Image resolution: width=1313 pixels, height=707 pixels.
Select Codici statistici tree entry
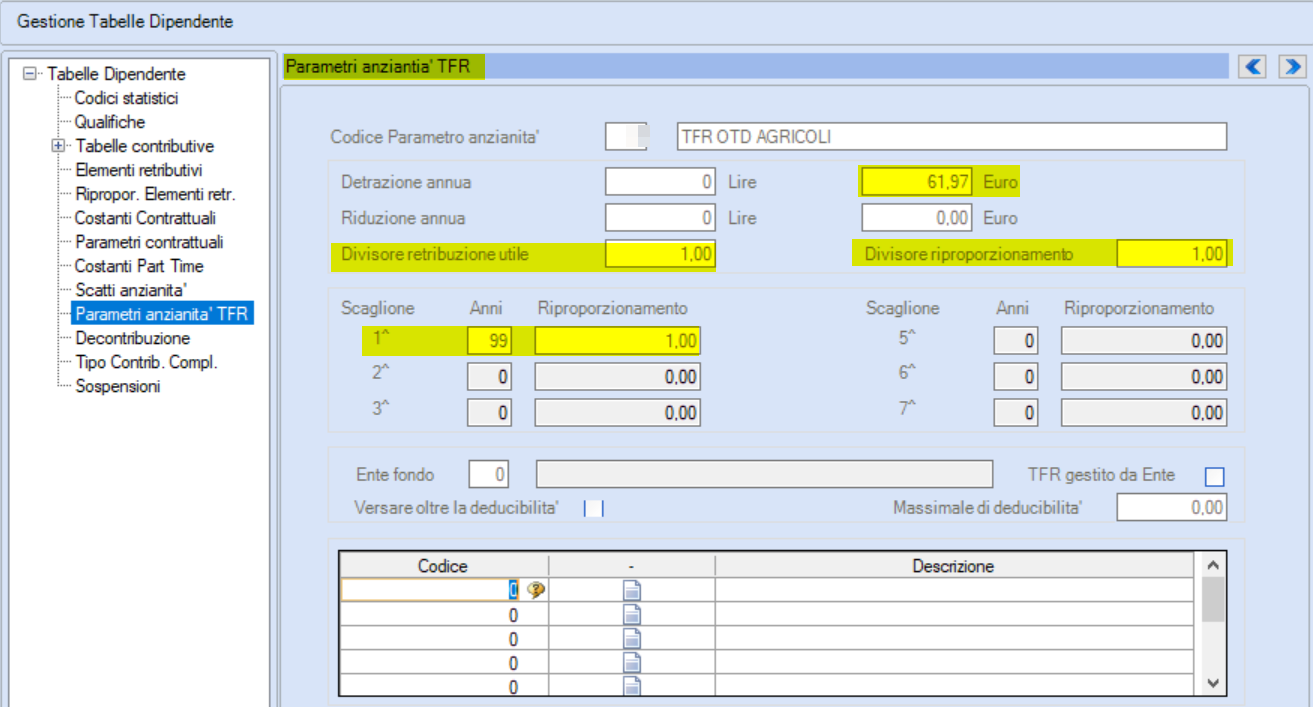point(127,98)
